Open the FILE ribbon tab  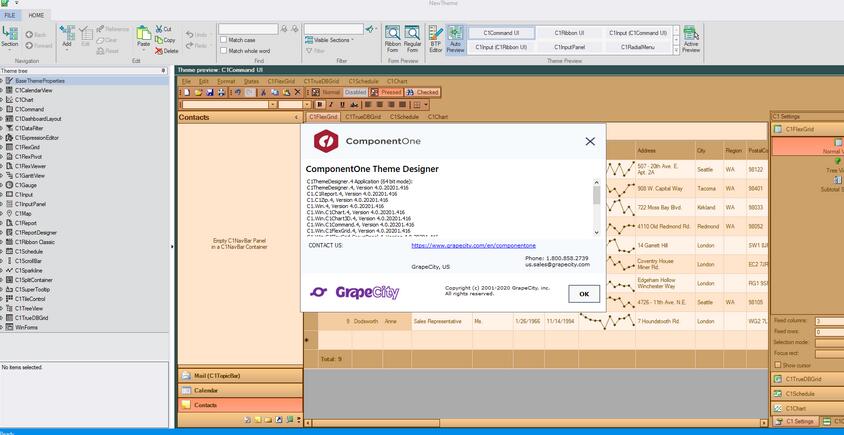pyautogui.click(x=10, y=16)
